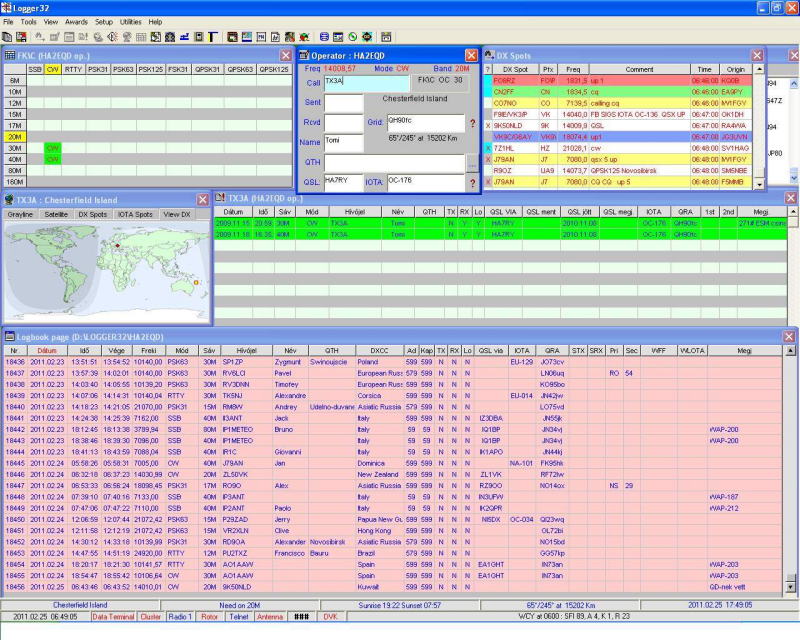
Task: Open the Awards menu
Action: point(77,22)
